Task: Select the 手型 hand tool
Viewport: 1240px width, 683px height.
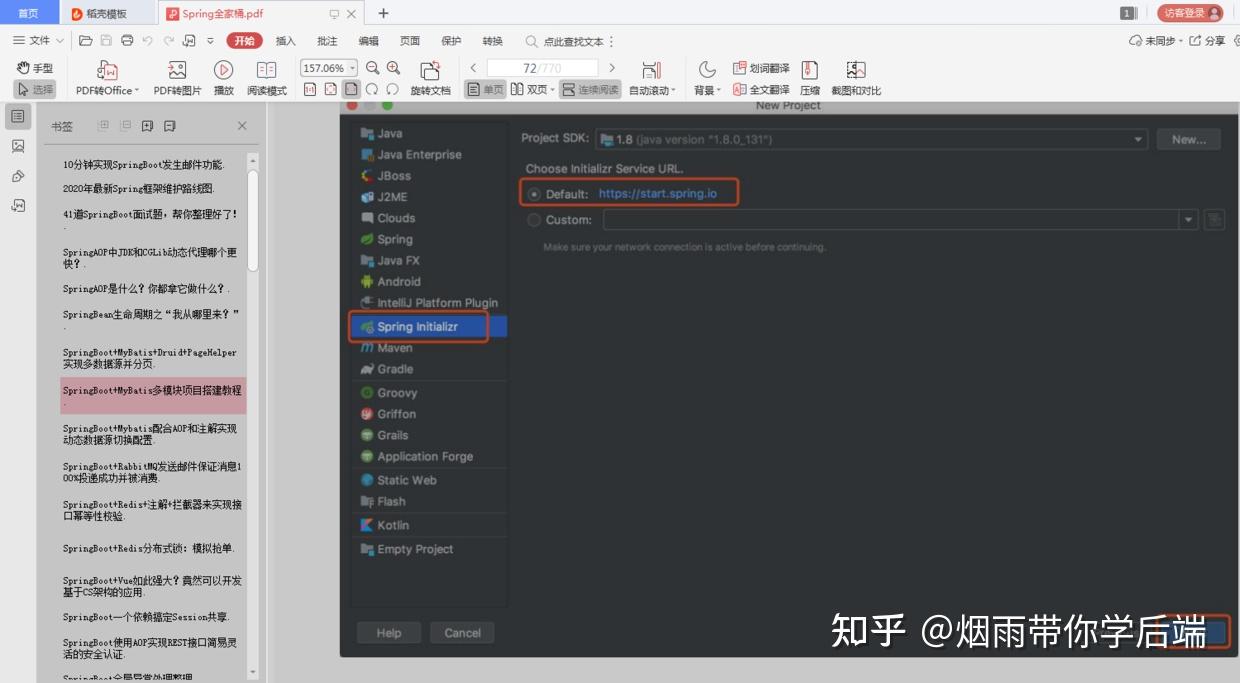Action: coord(35,67)
